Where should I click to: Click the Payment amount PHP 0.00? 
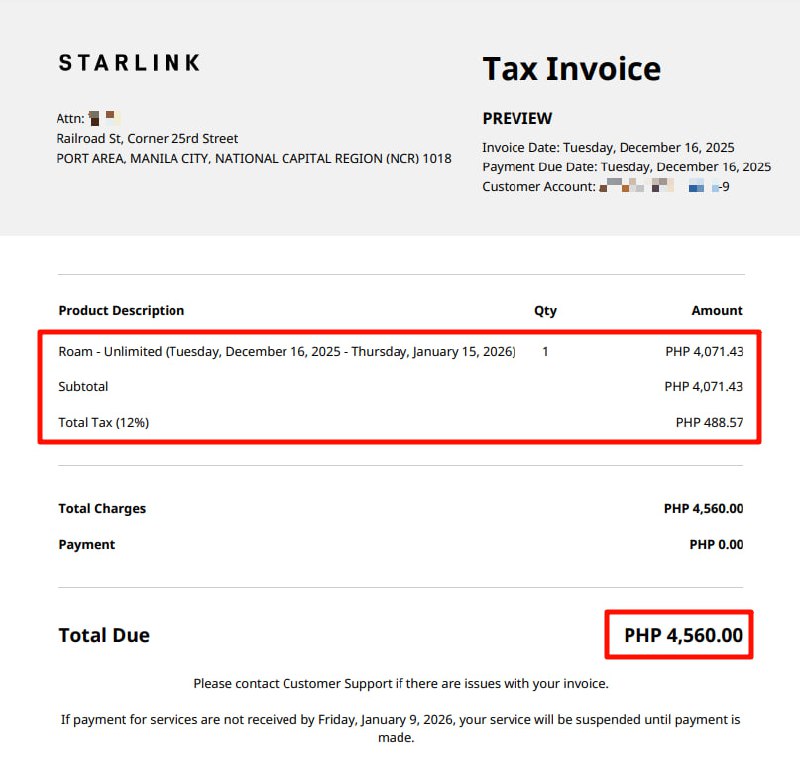click(x=716, y=545)
